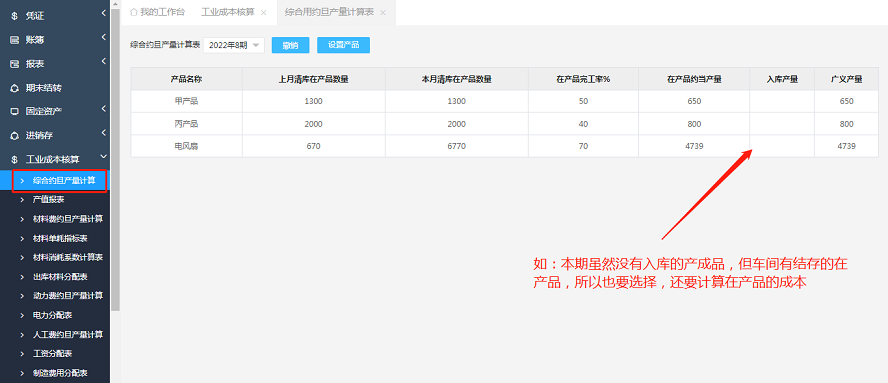Click the 广义产量 column header

coord(846,79)
